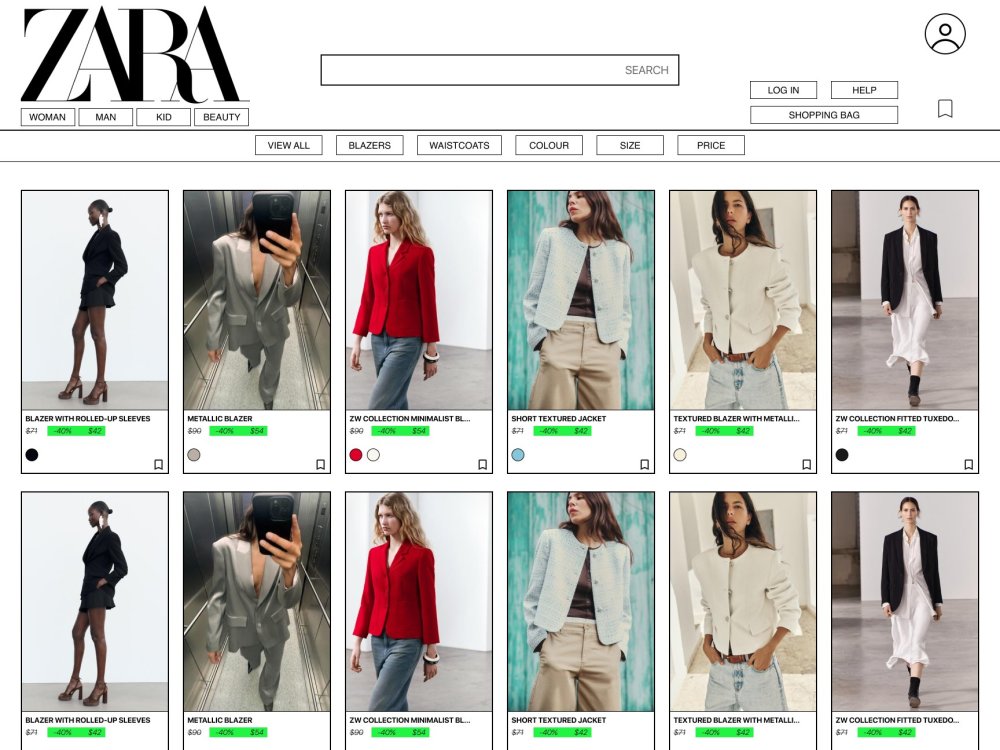Image resolution: width=1000 pixels, height=750 pixels.
Task: Open second-row fitted tuxedo blazer photo
Action: [905, 601]
